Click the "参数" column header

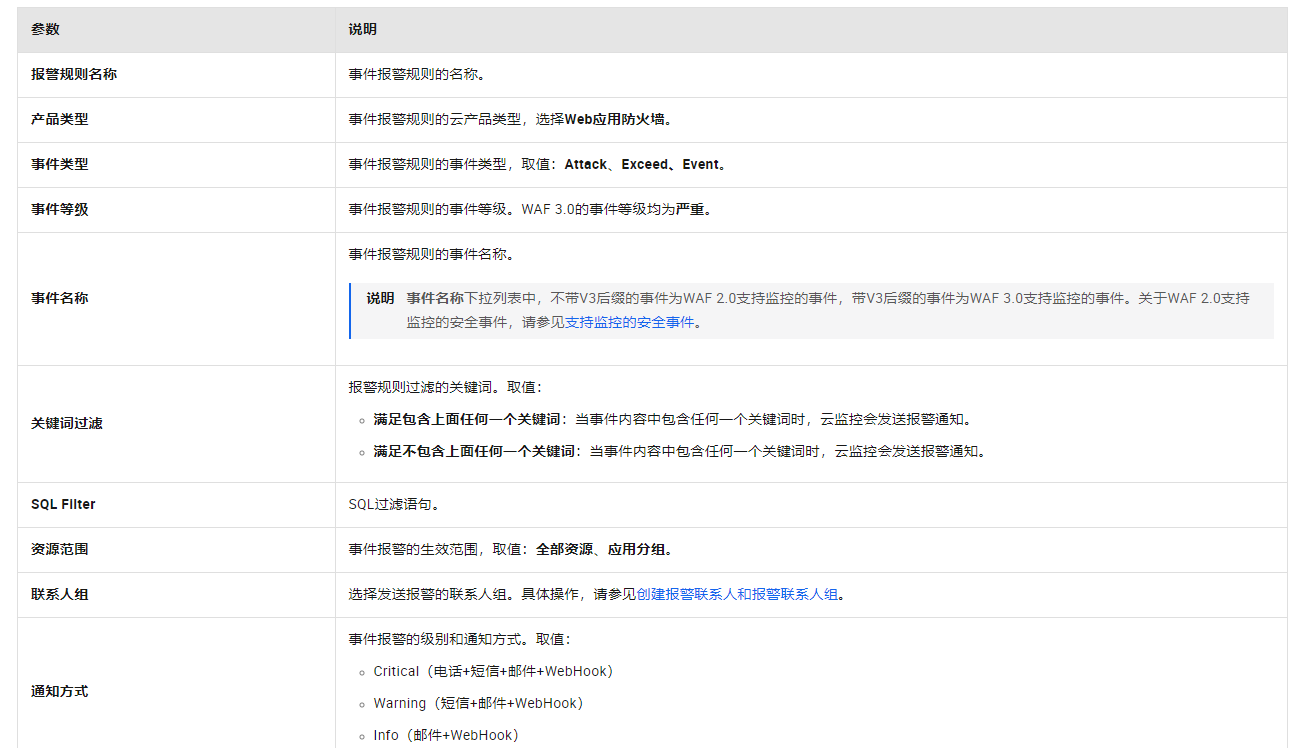[176, 30]
